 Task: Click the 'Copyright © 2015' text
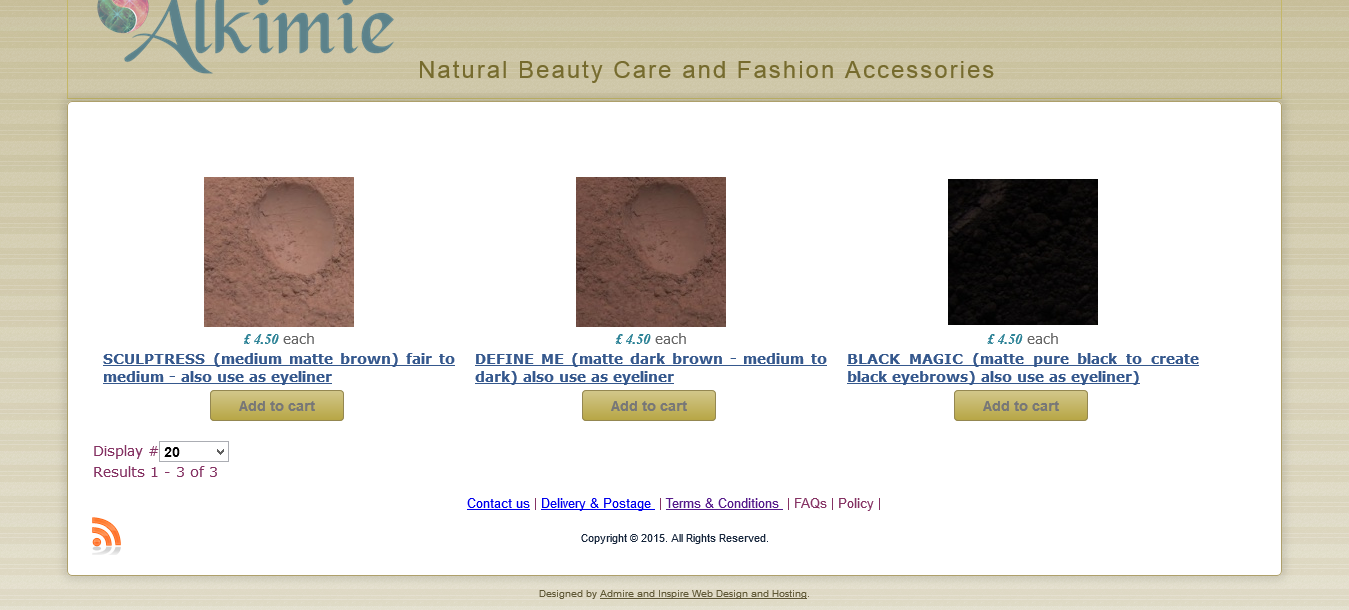point(624,539)
